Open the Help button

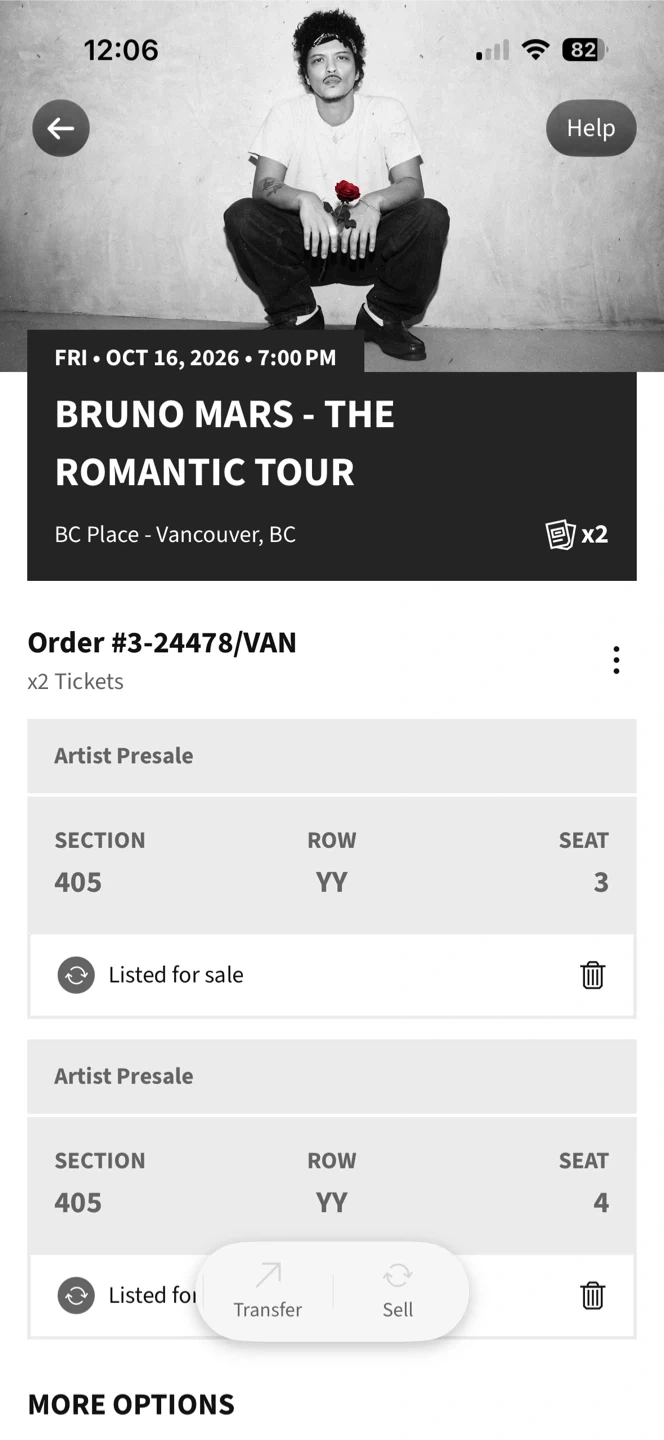[590, 128]
